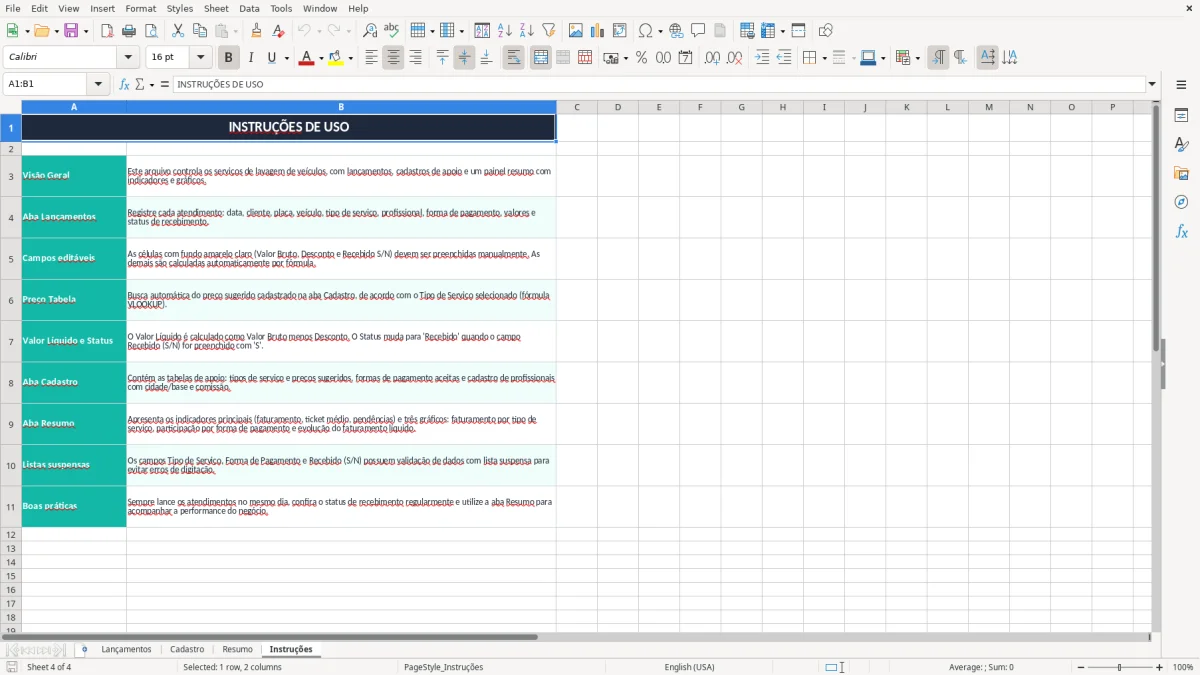Align the cell text right
This screenshot has width=1200, height=675.
point(415,58)
